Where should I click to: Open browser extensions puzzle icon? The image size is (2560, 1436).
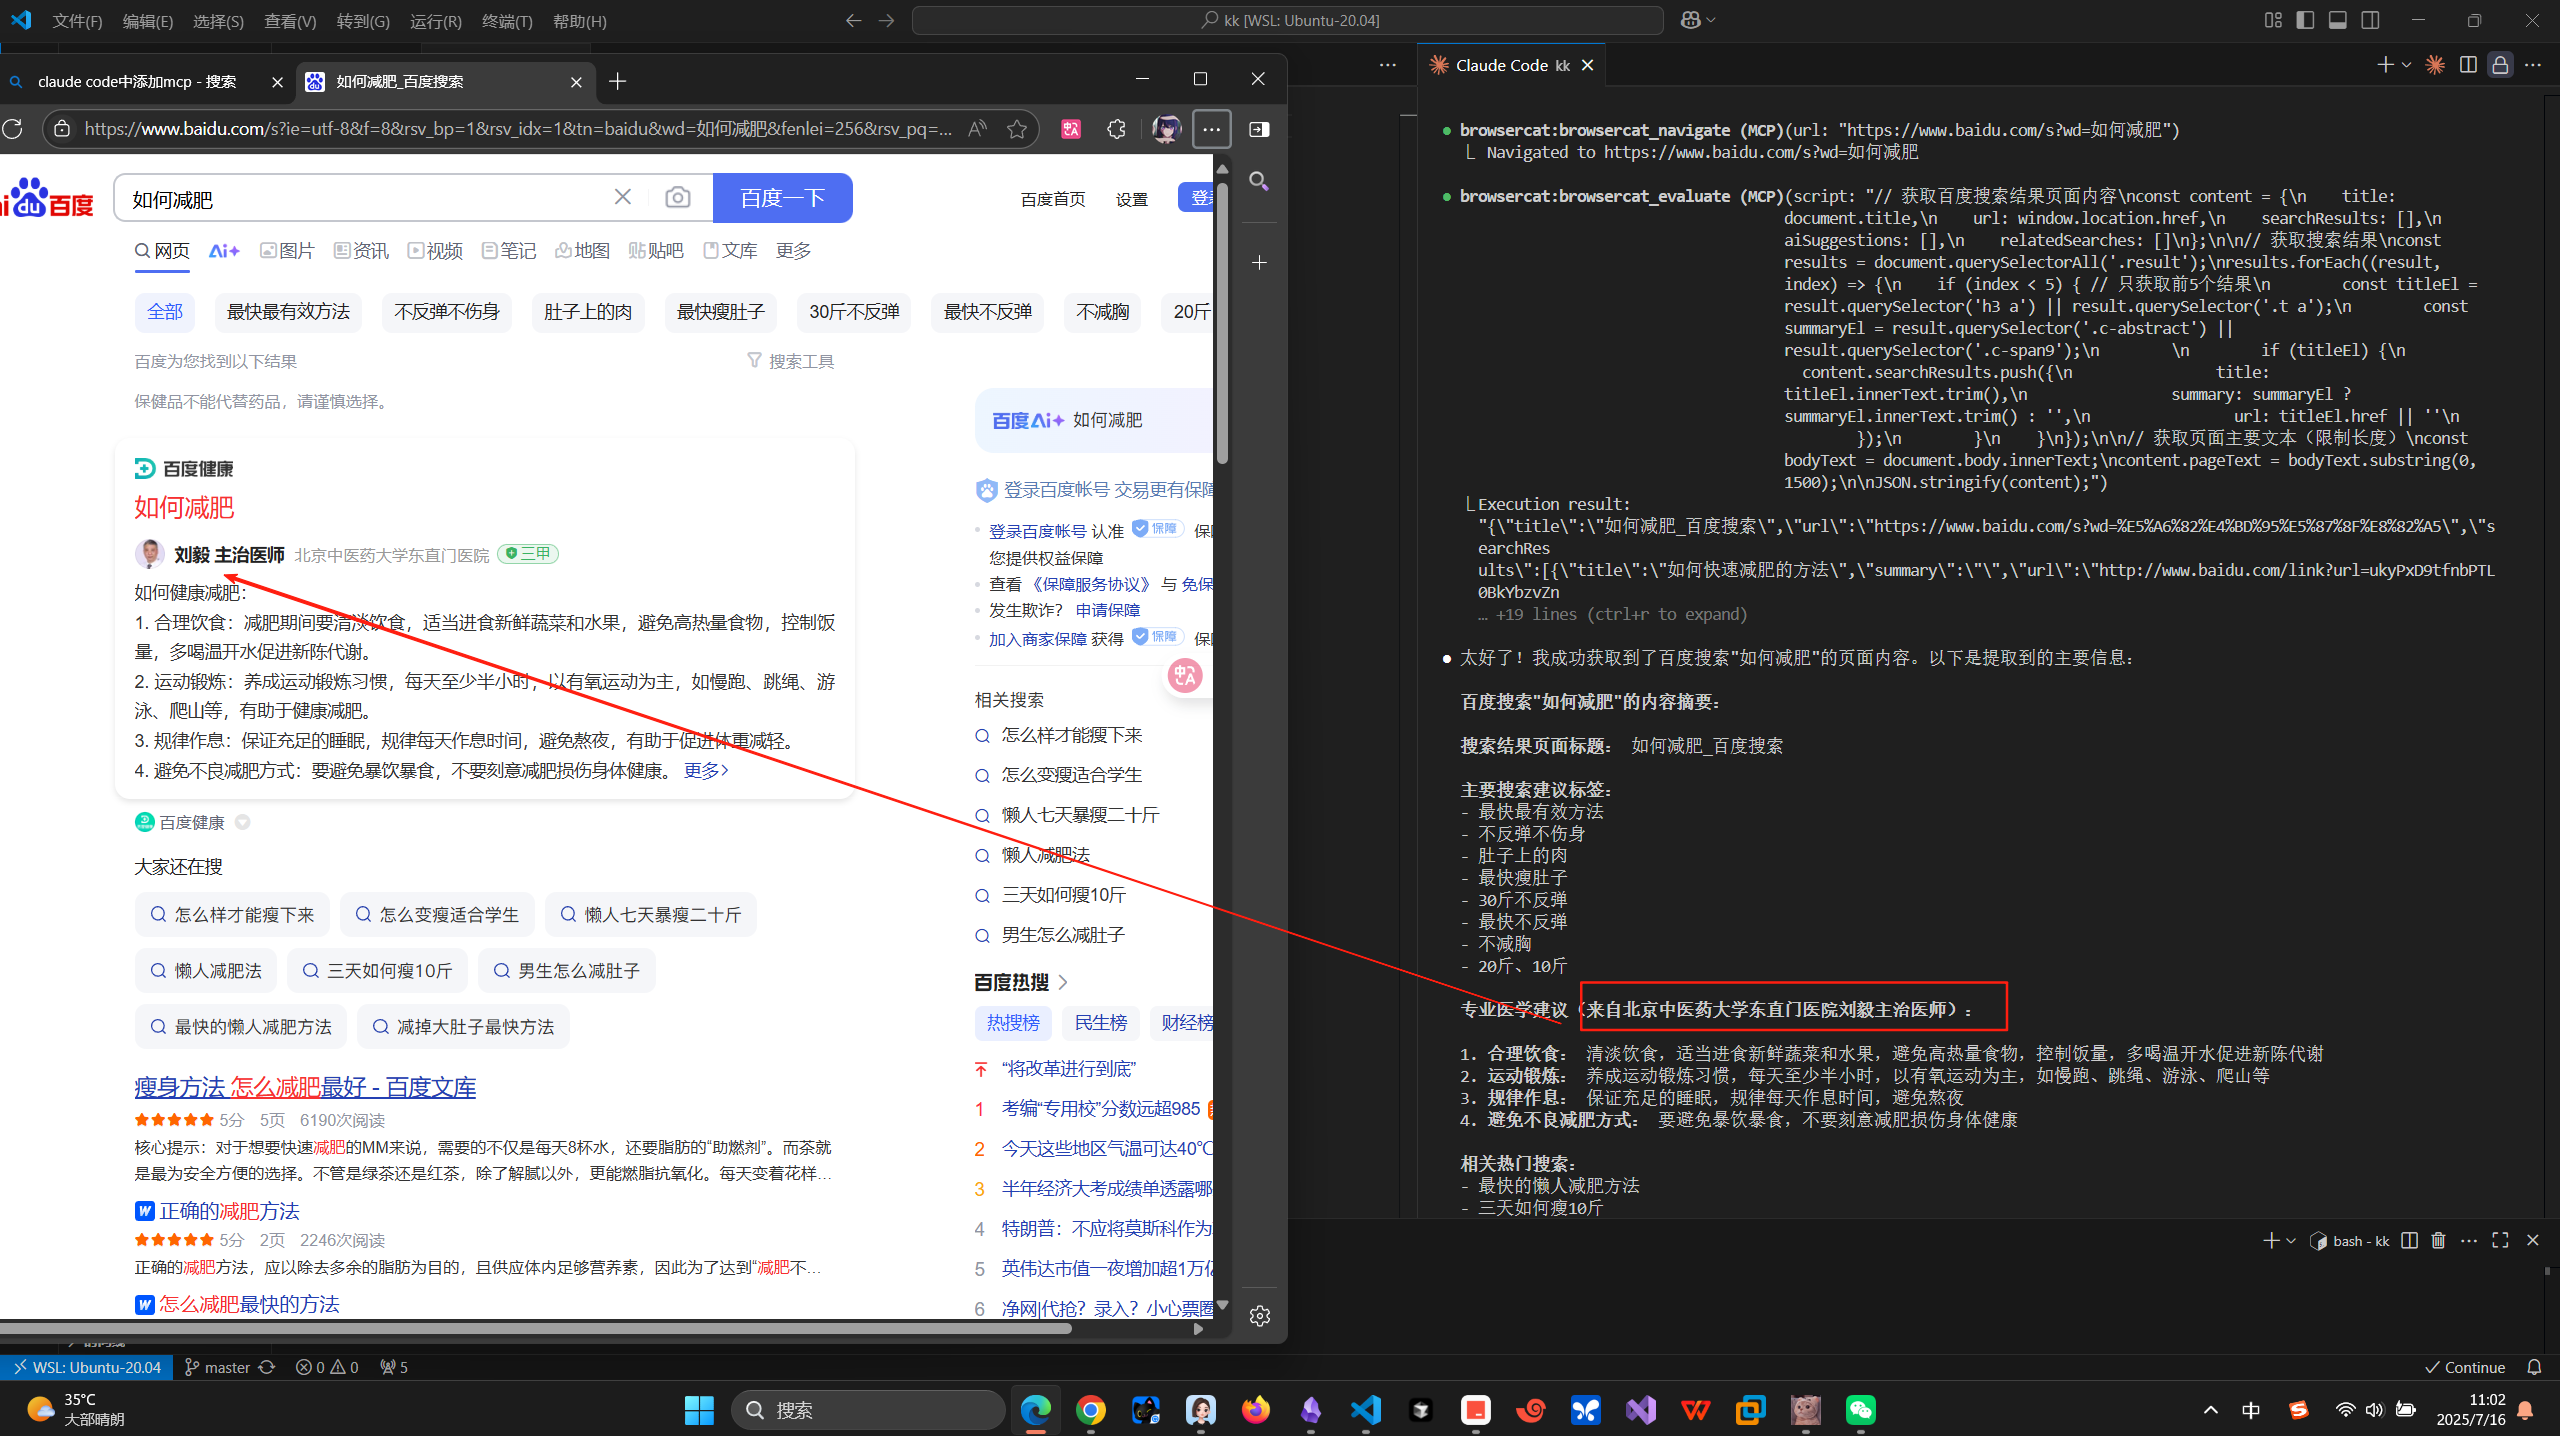1116,129
